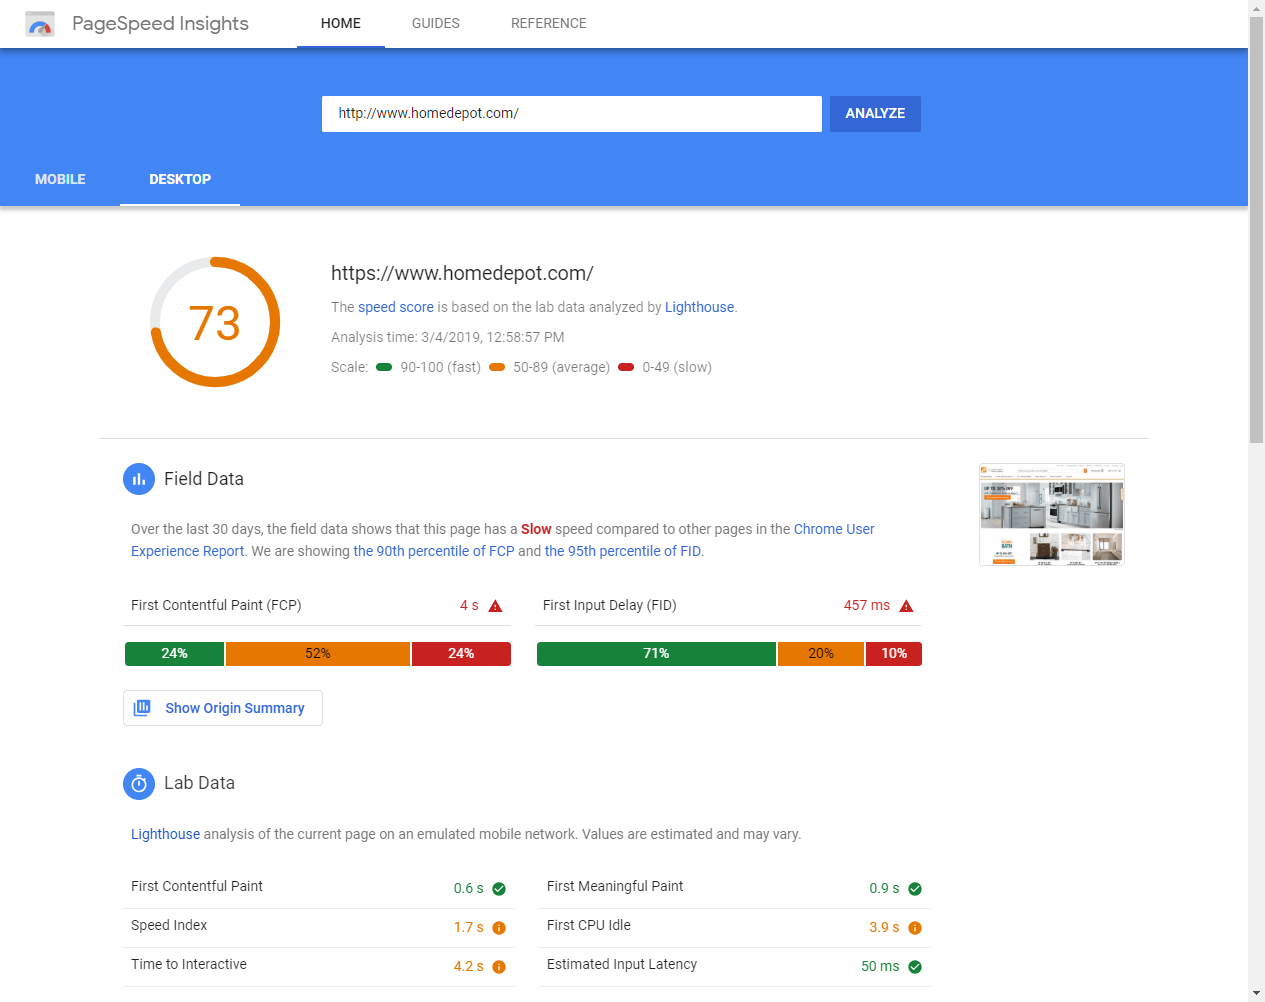Select the DESKTOP results tab
The image size is (1265, 1002).
[180, 180]
